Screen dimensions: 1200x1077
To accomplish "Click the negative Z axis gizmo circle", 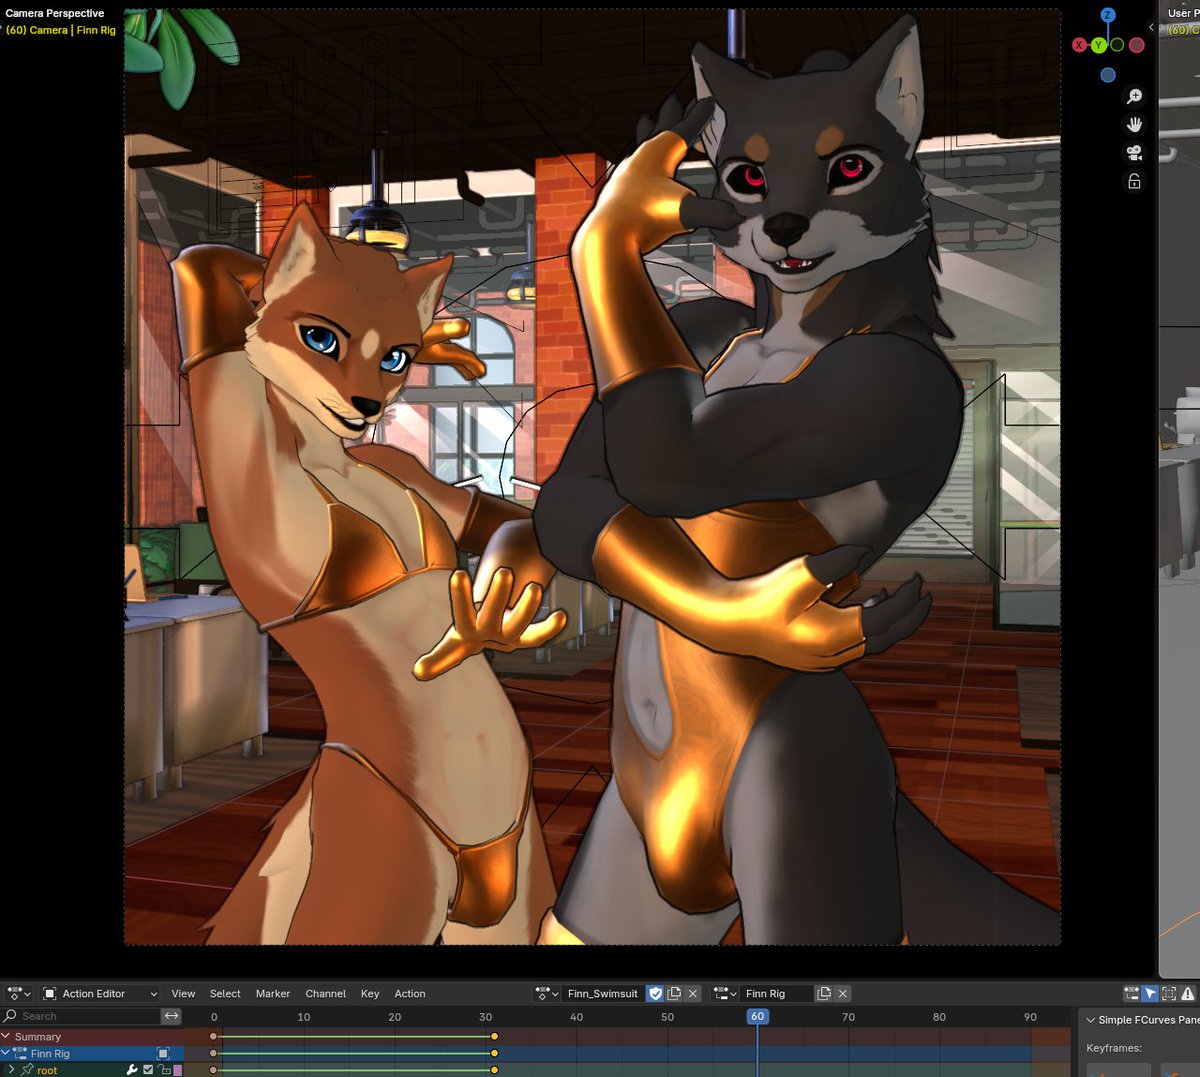I will click(x=1107, y=75).
